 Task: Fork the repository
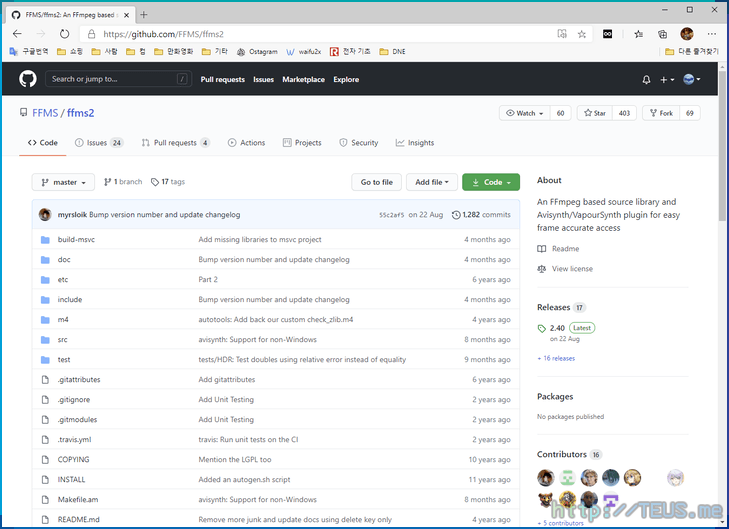click(661, 113)
